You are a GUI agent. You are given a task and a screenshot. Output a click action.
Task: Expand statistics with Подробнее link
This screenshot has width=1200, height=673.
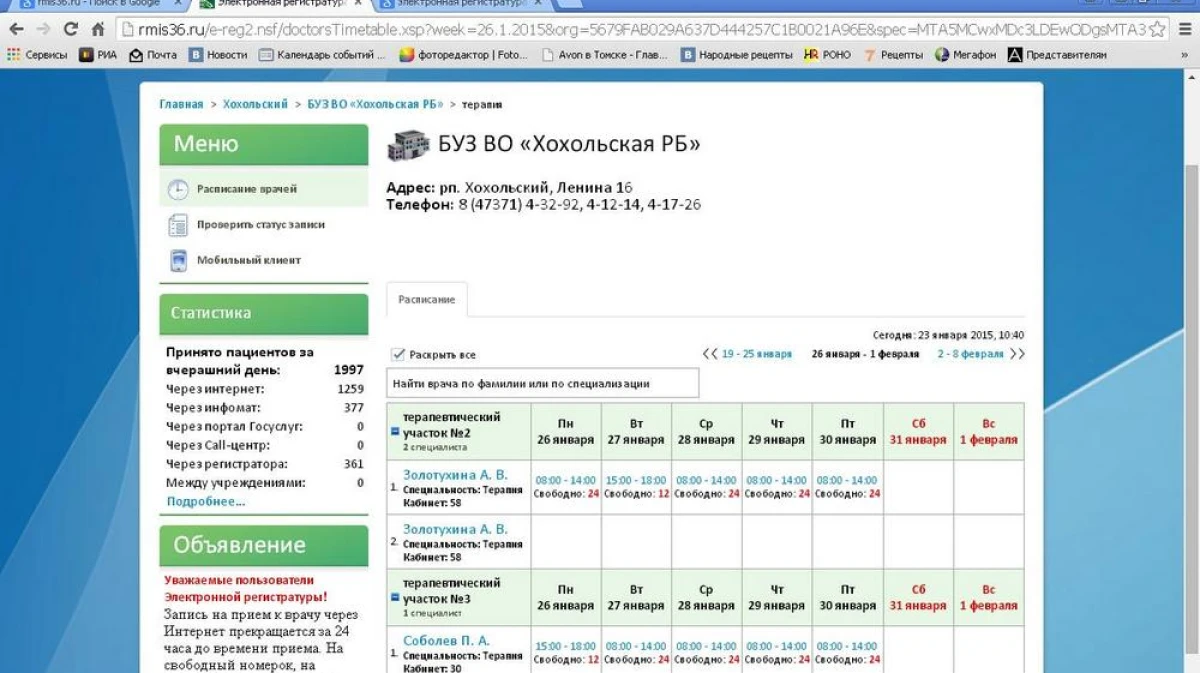click(x=206, y=501)
